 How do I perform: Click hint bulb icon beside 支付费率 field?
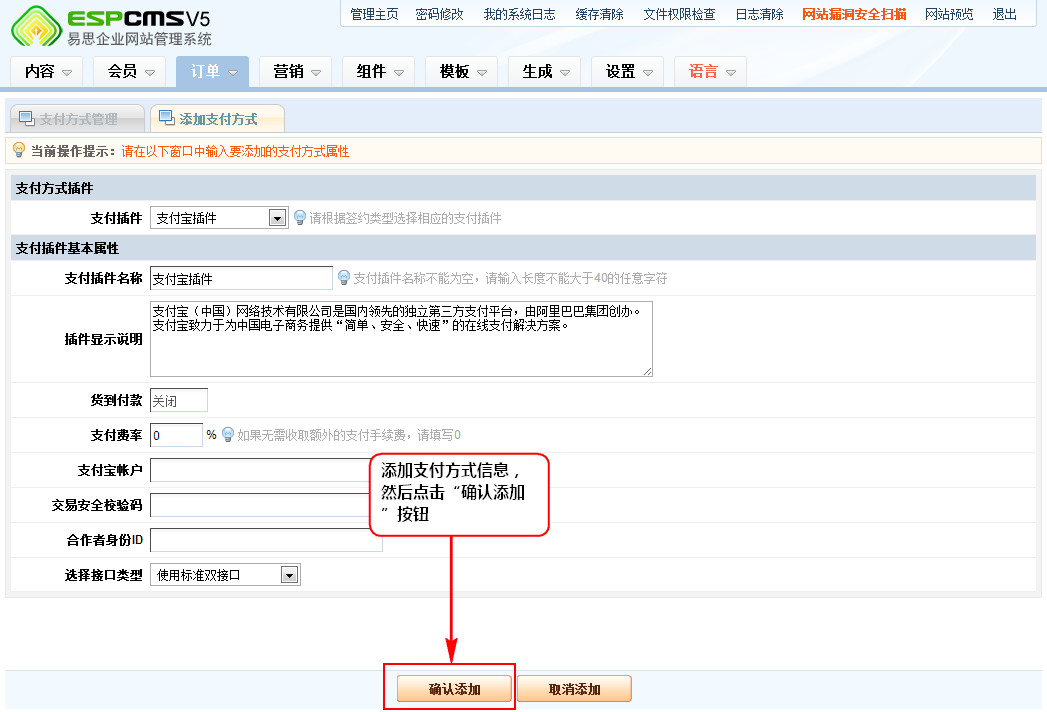pos(228,435)
